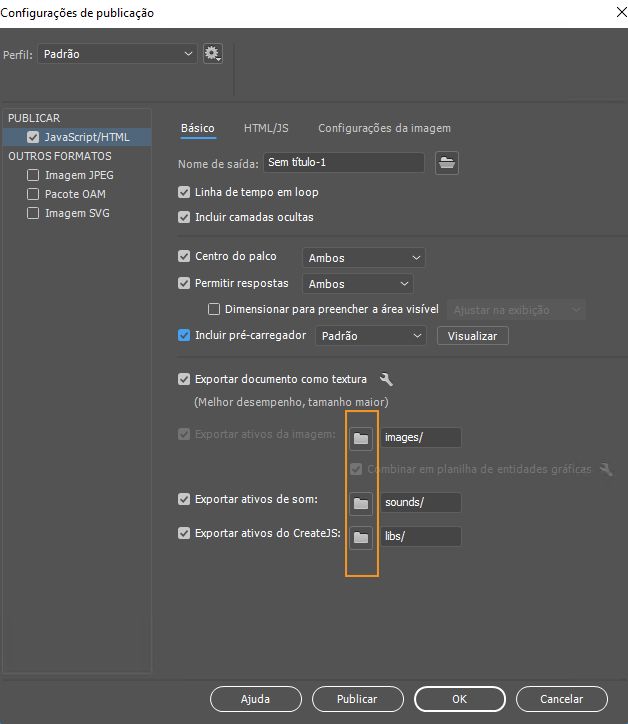Screen dimensions: 628x724
Task: Enable Imagem JPEG format checkbox
Action: click(34, 175)
